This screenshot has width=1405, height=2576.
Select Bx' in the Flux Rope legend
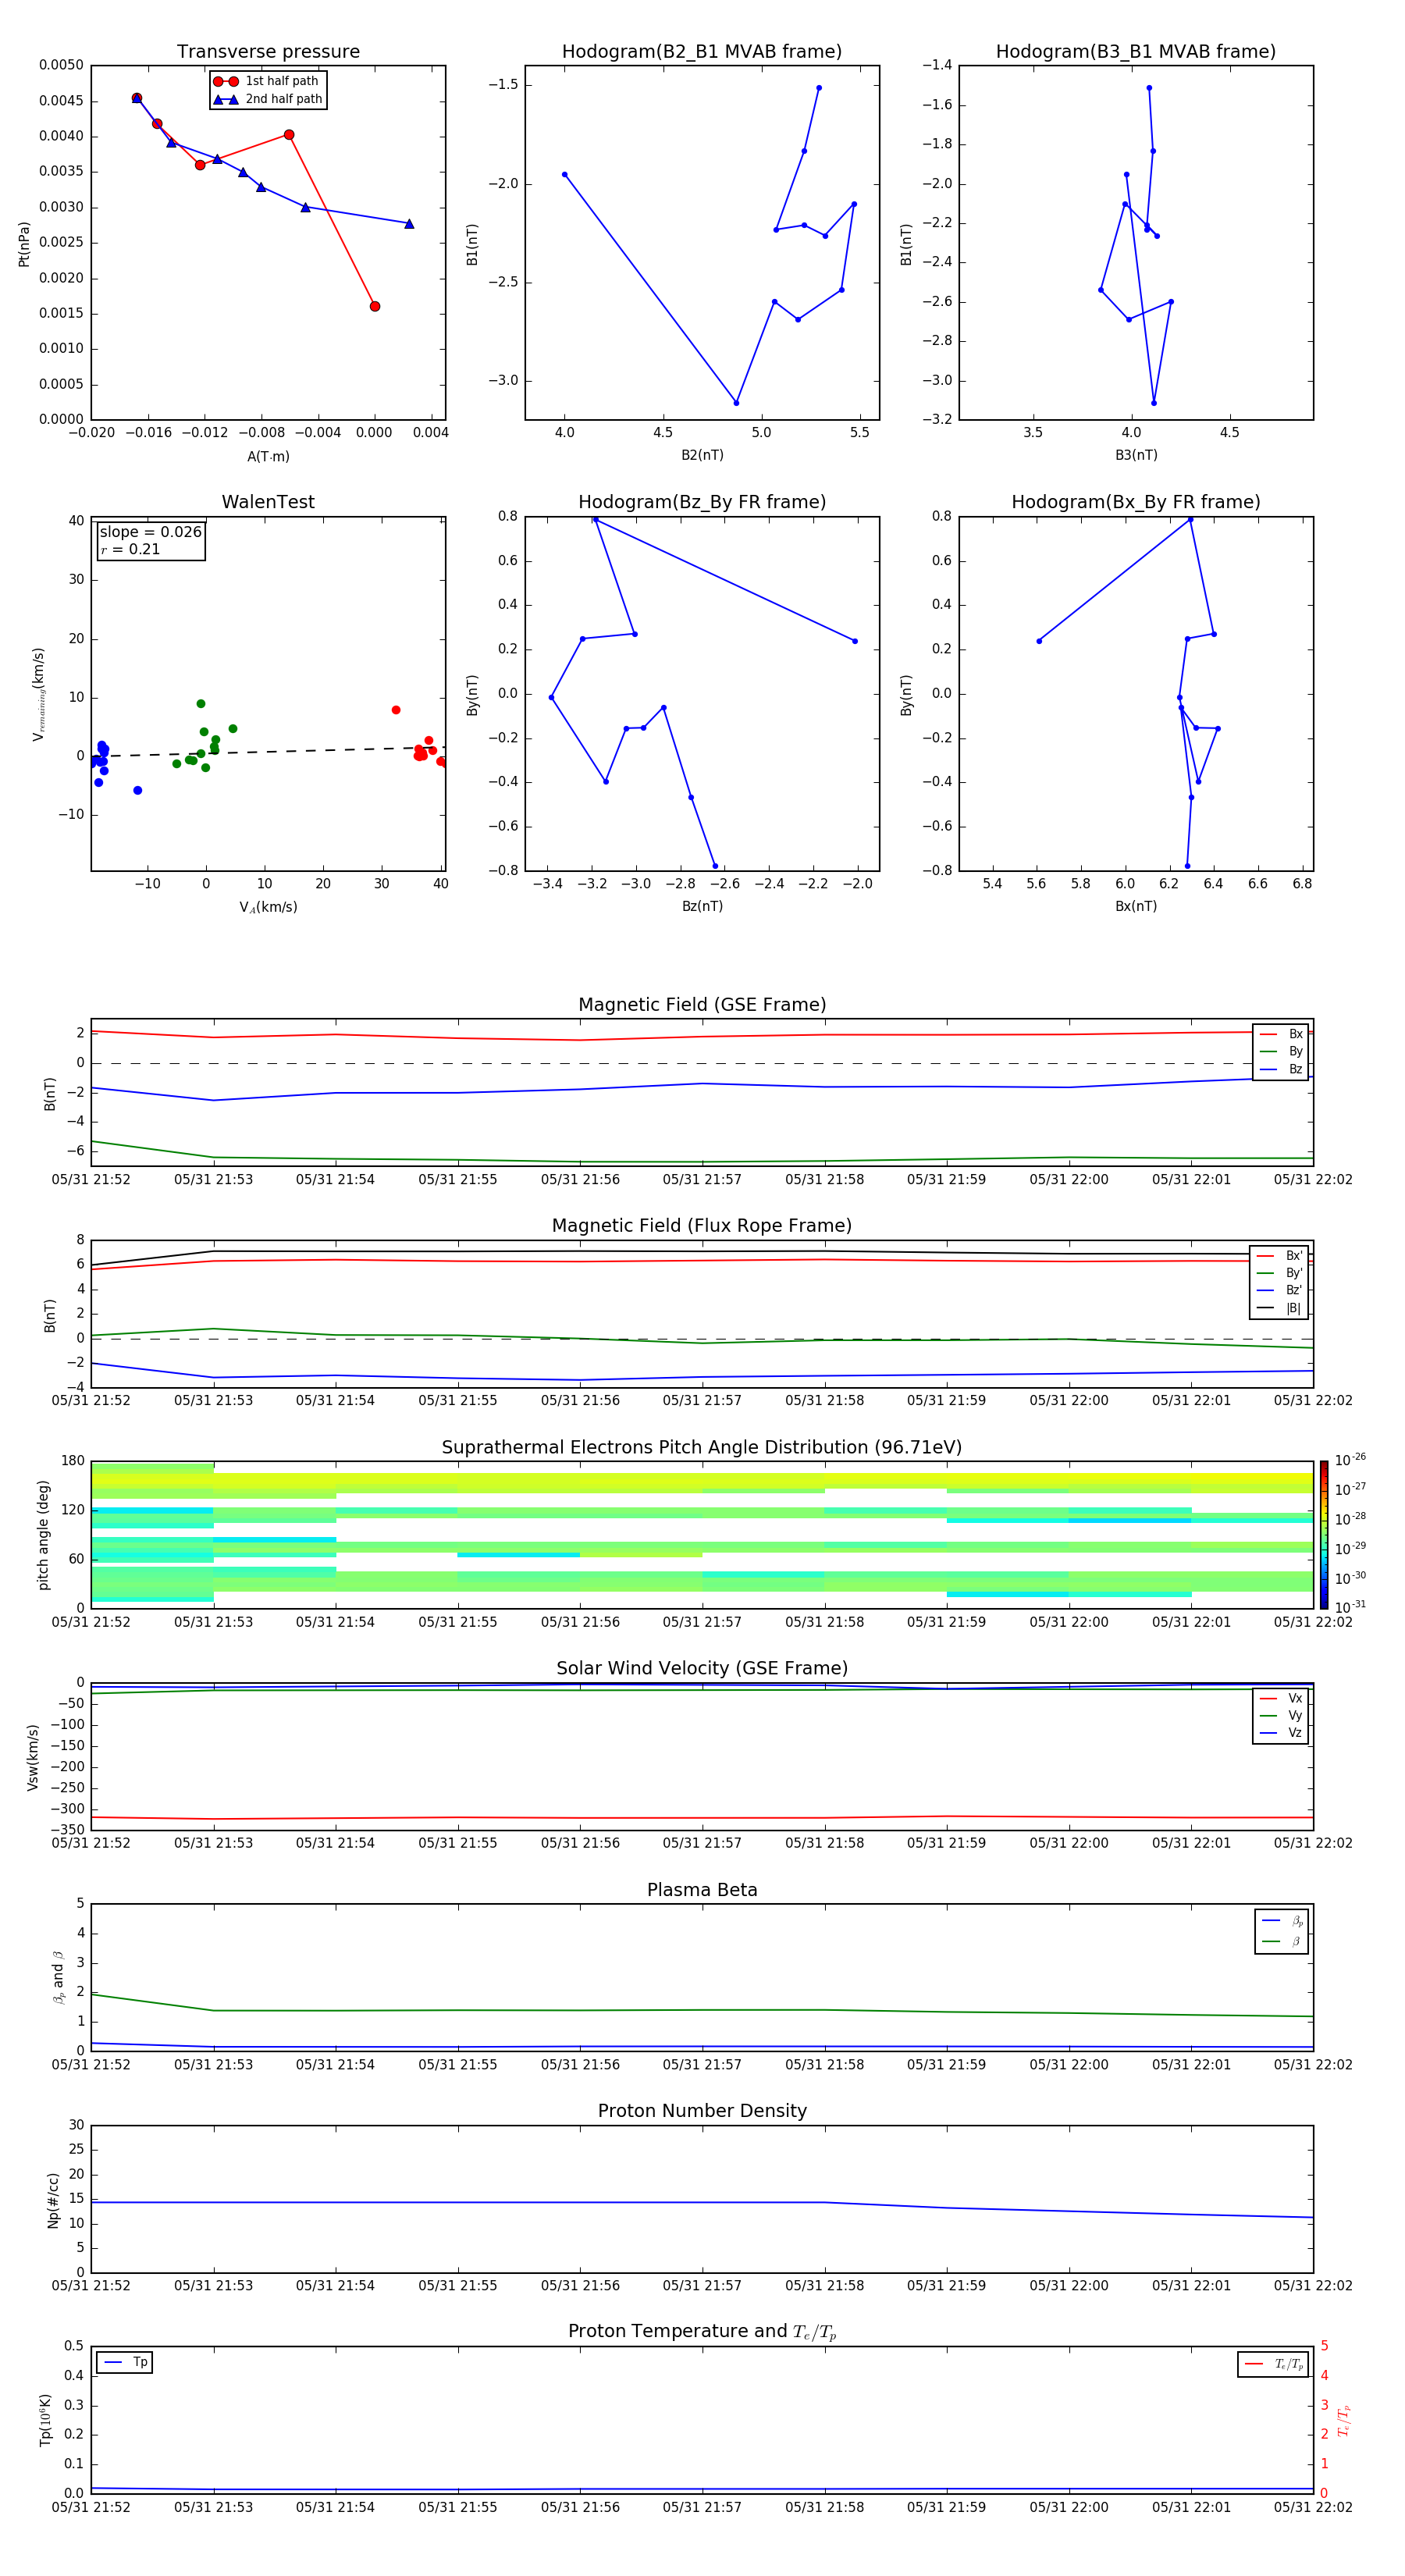1280,1256
